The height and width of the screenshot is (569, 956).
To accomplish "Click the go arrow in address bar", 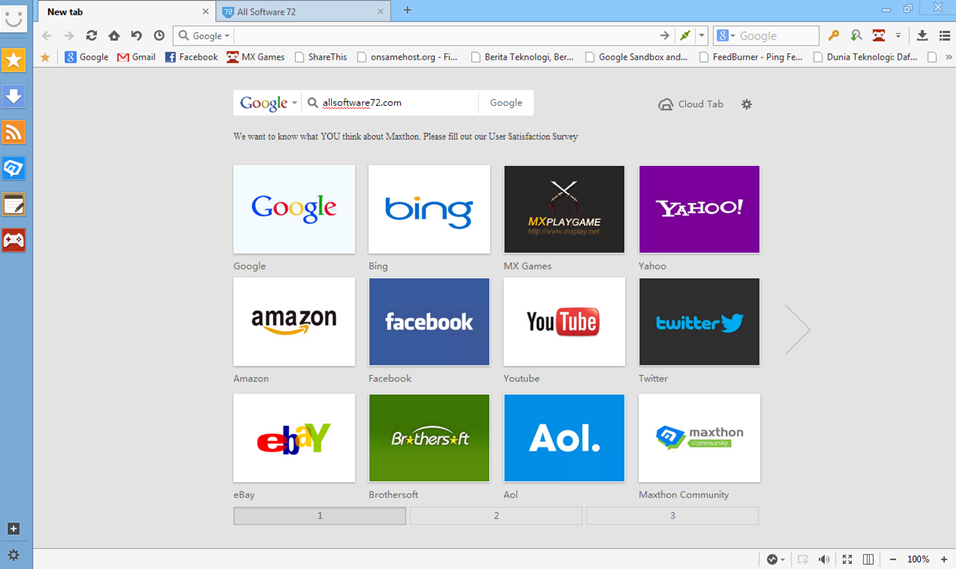I will click(x=665, y=35).
